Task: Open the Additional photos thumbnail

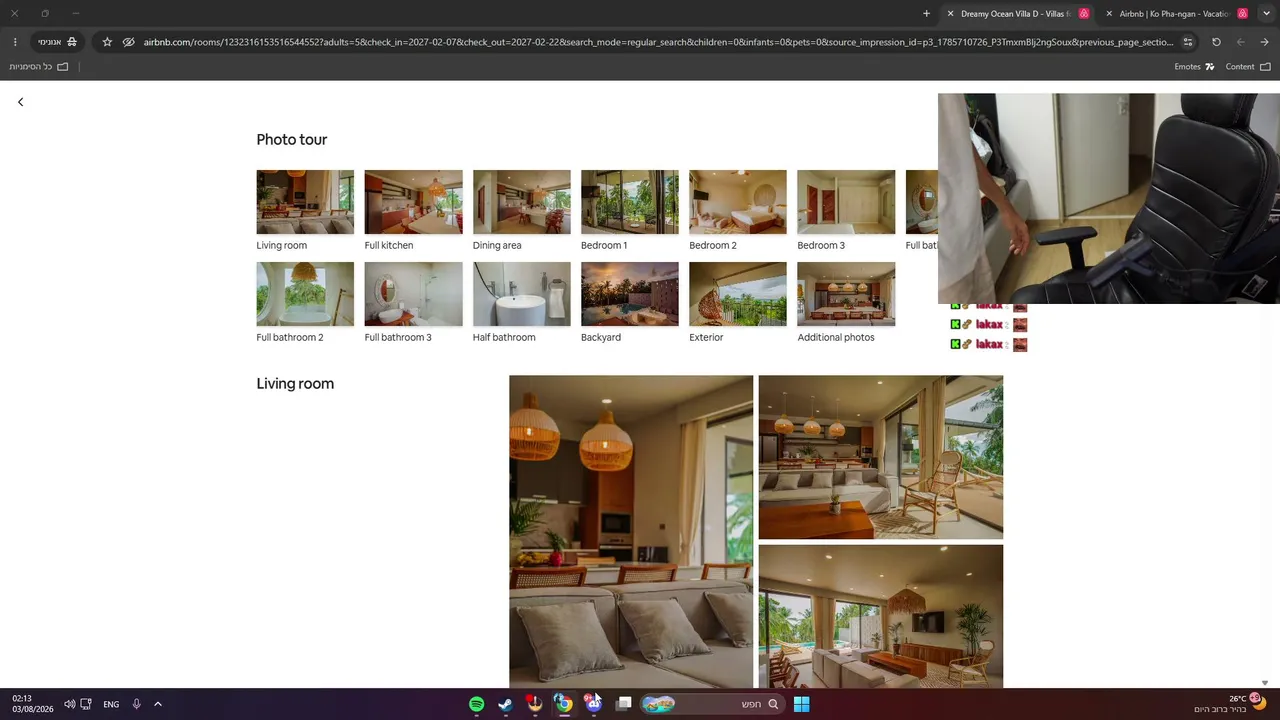Action: [x=846, y=294]
